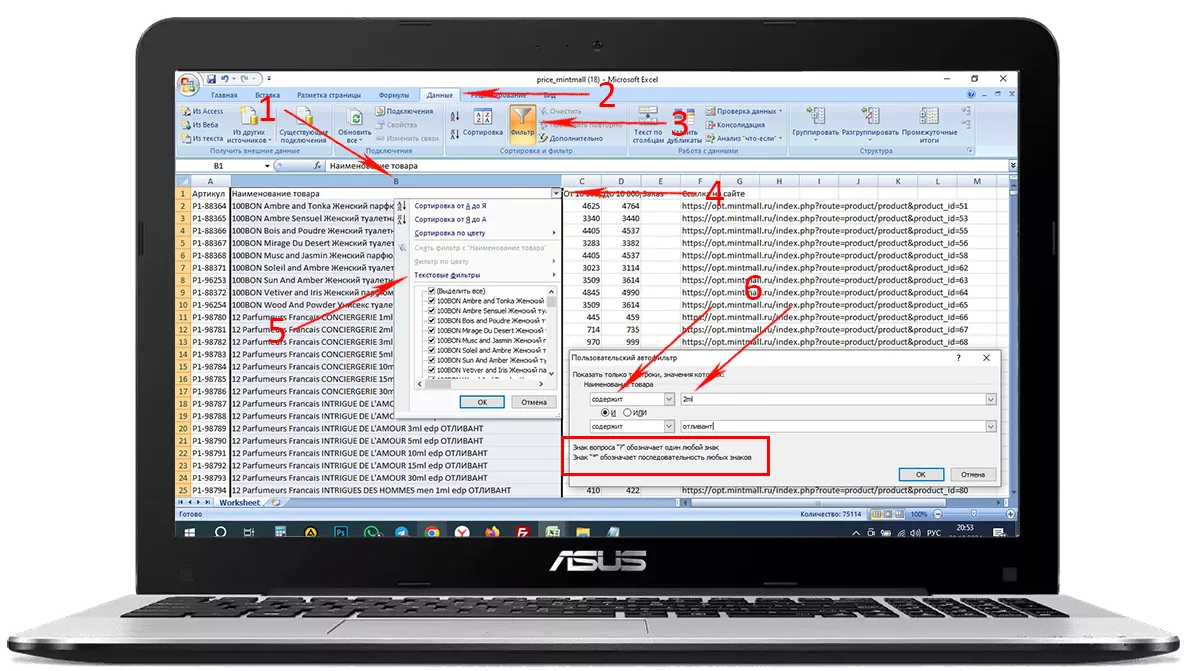
Task: Open the 'Подключения' connections list
Action: point(404,111)
